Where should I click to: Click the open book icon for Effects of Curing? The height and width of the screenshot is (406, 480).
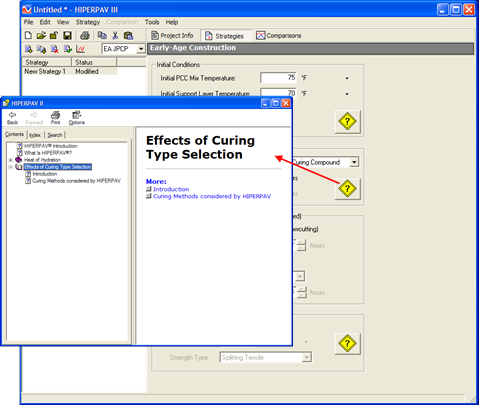(x=19, y=167)
